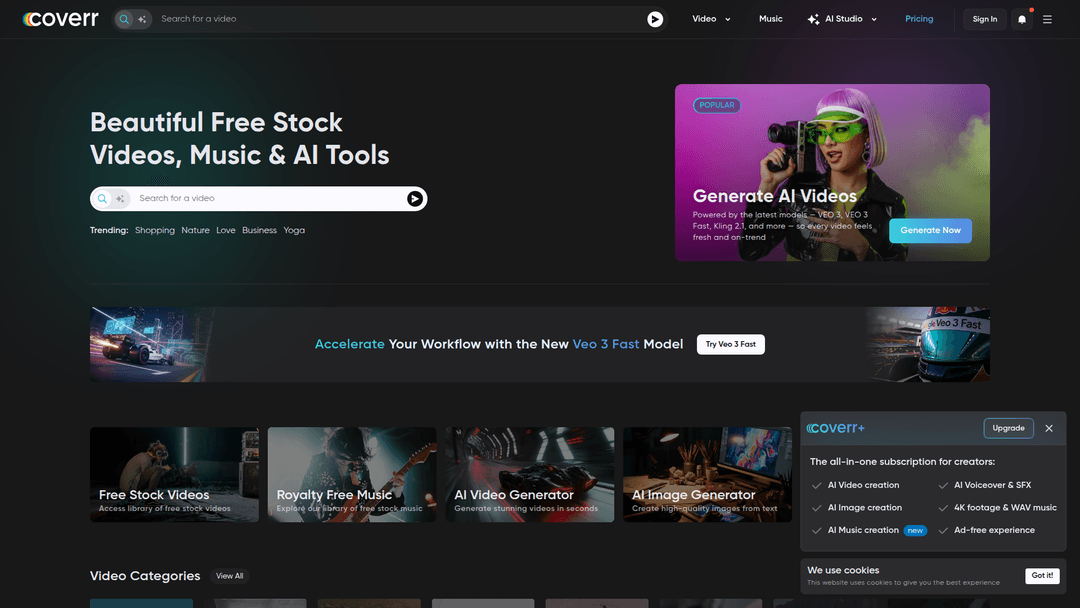The image size is (1080, 608).
Task: Click the Coverr logo in the header
Action: pos(61,19)
